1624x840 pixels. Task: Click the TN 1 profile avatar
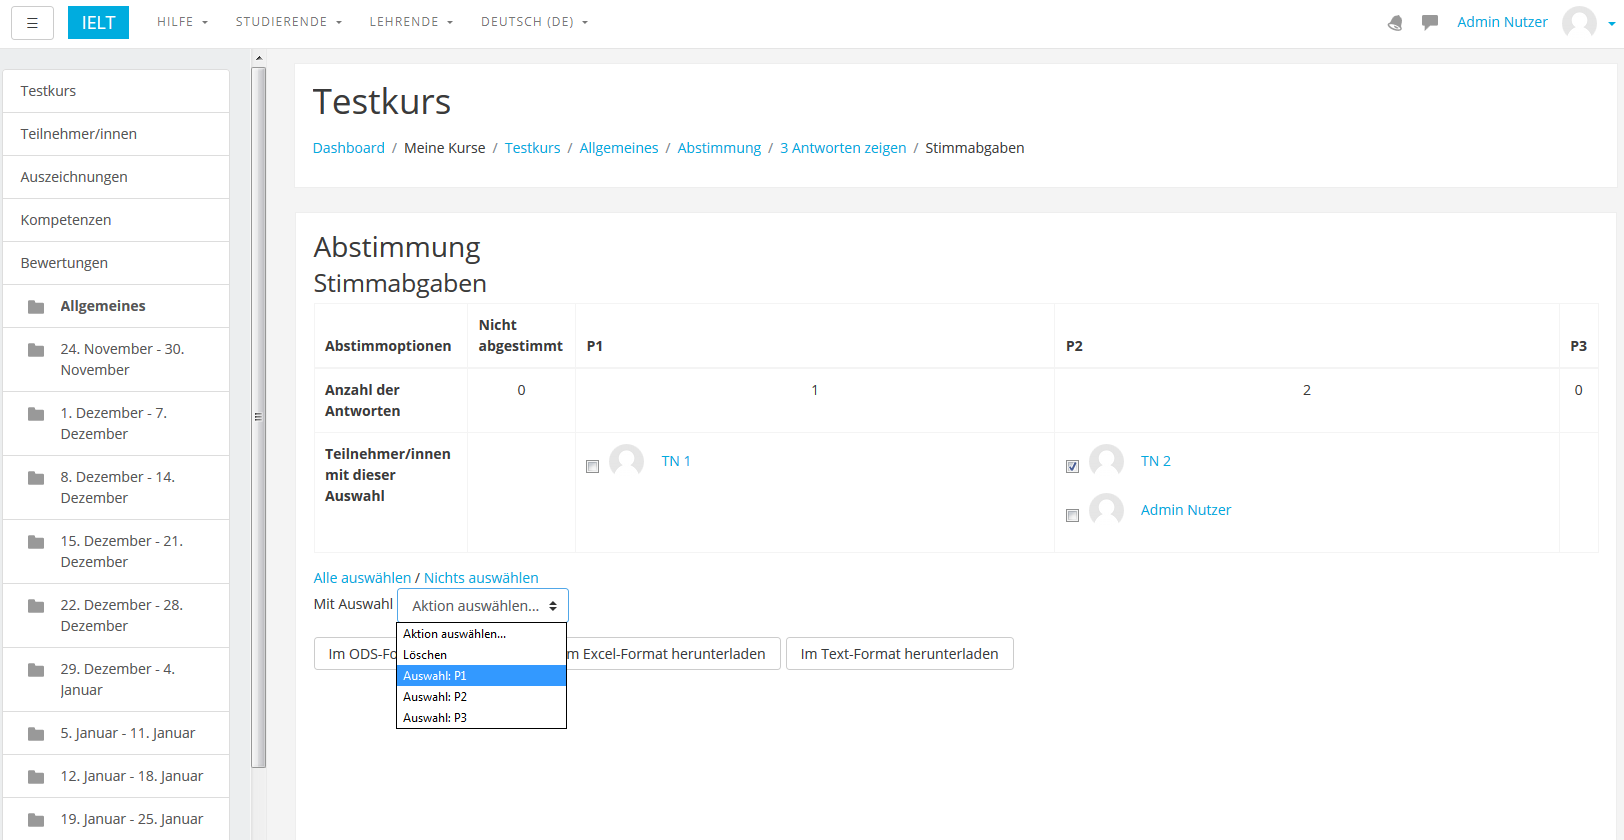coord(626,462)
